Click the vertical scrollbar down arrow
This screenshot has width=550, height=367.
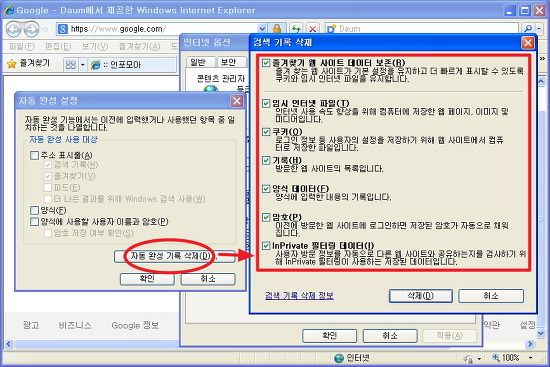[541, 333]
